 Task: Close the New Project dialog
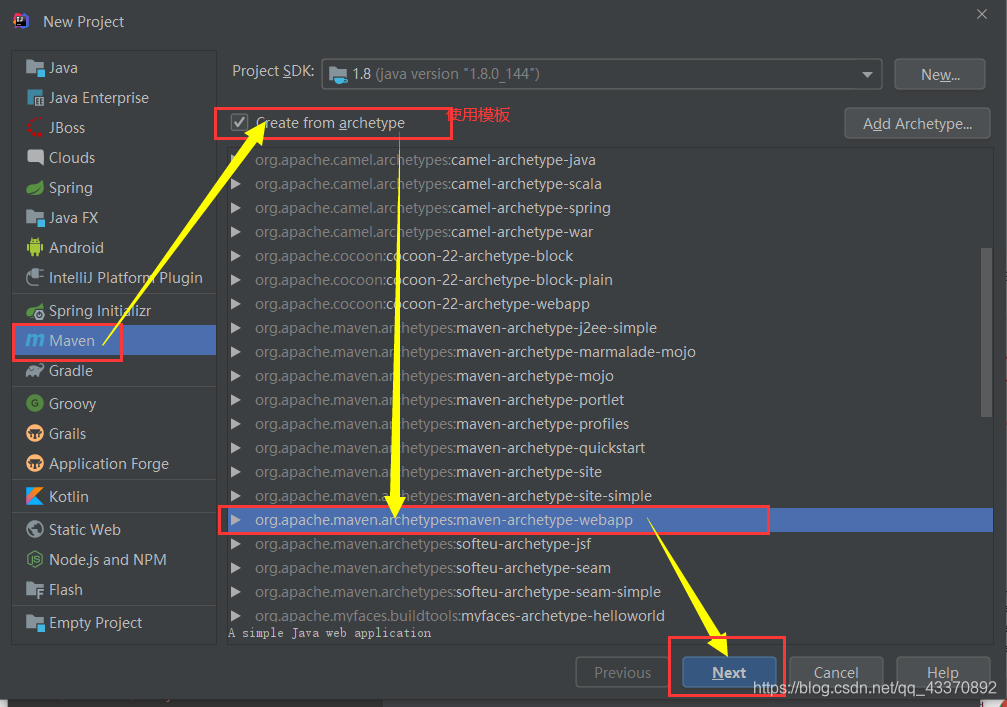(981, 14)
